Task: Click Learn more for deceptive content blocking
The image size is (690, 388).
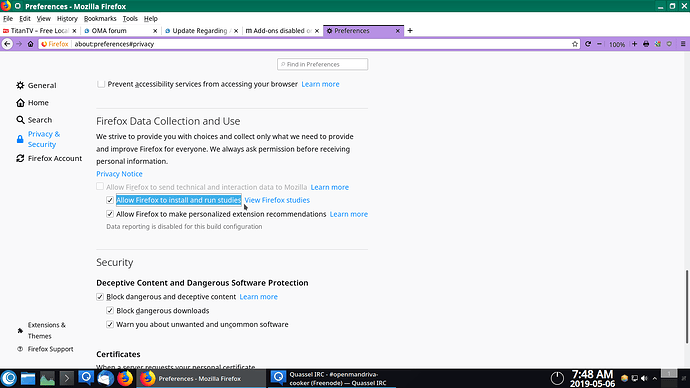Action: 258,297
